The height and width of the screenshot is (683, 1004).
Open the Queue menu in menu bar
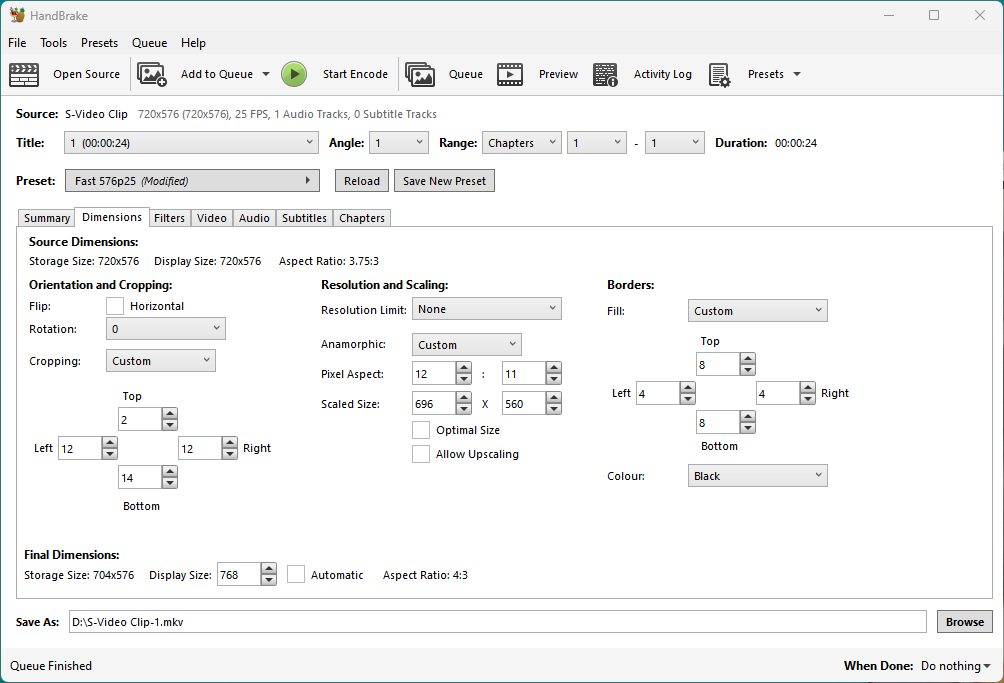click(x=149, y=43)
